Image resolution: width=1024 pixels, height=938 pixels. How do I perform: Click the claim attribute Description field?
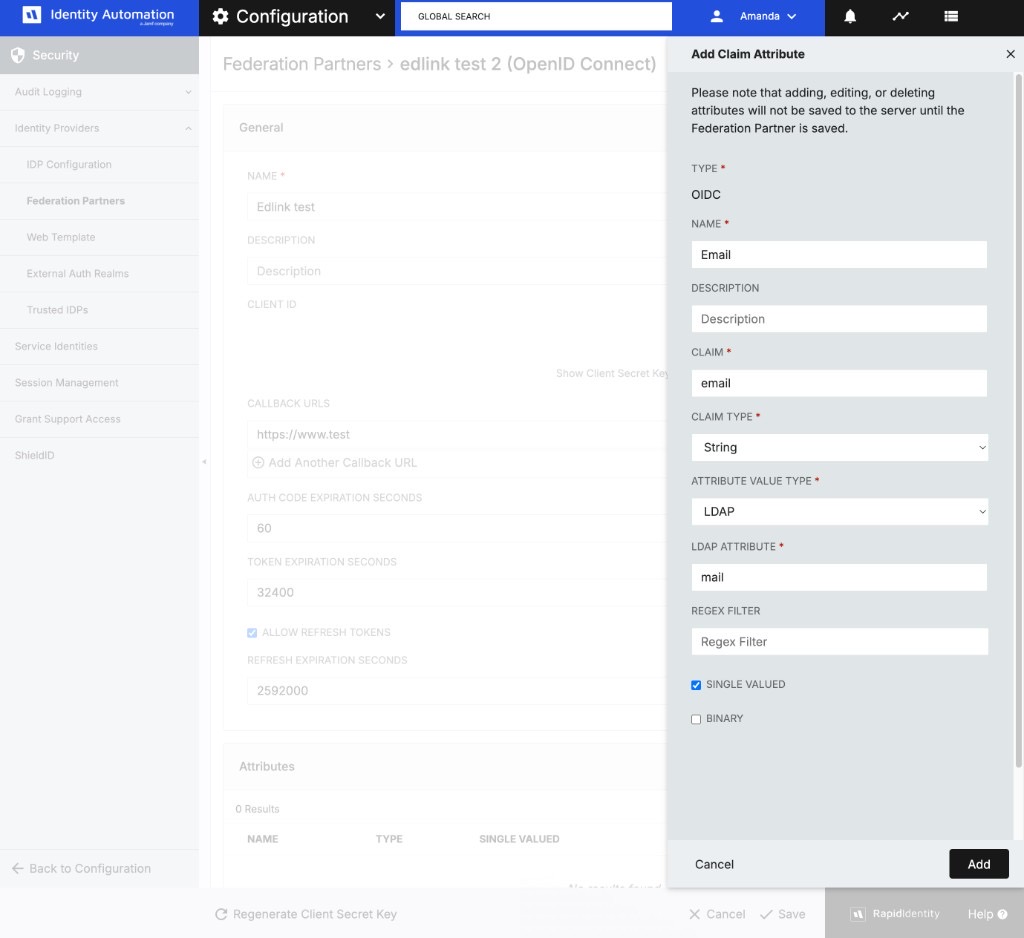[839, 319]
